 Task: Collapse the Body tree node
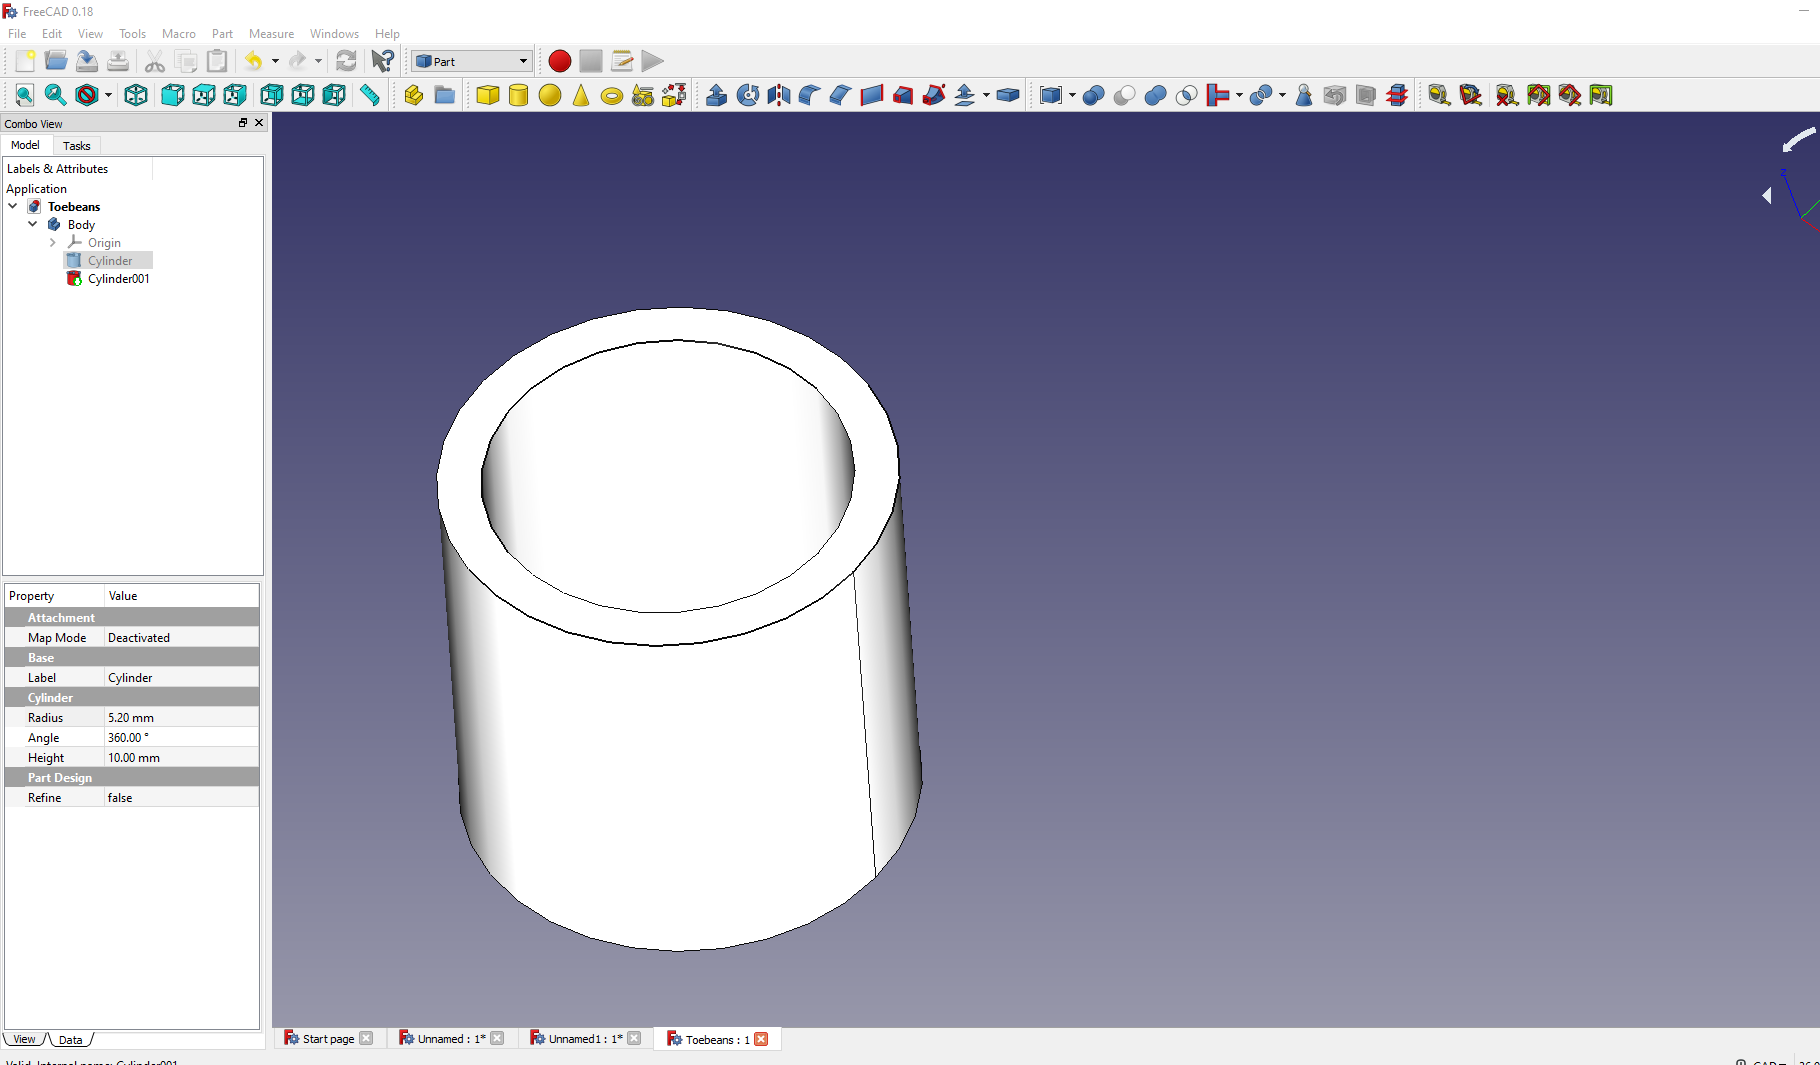(33, 224)
